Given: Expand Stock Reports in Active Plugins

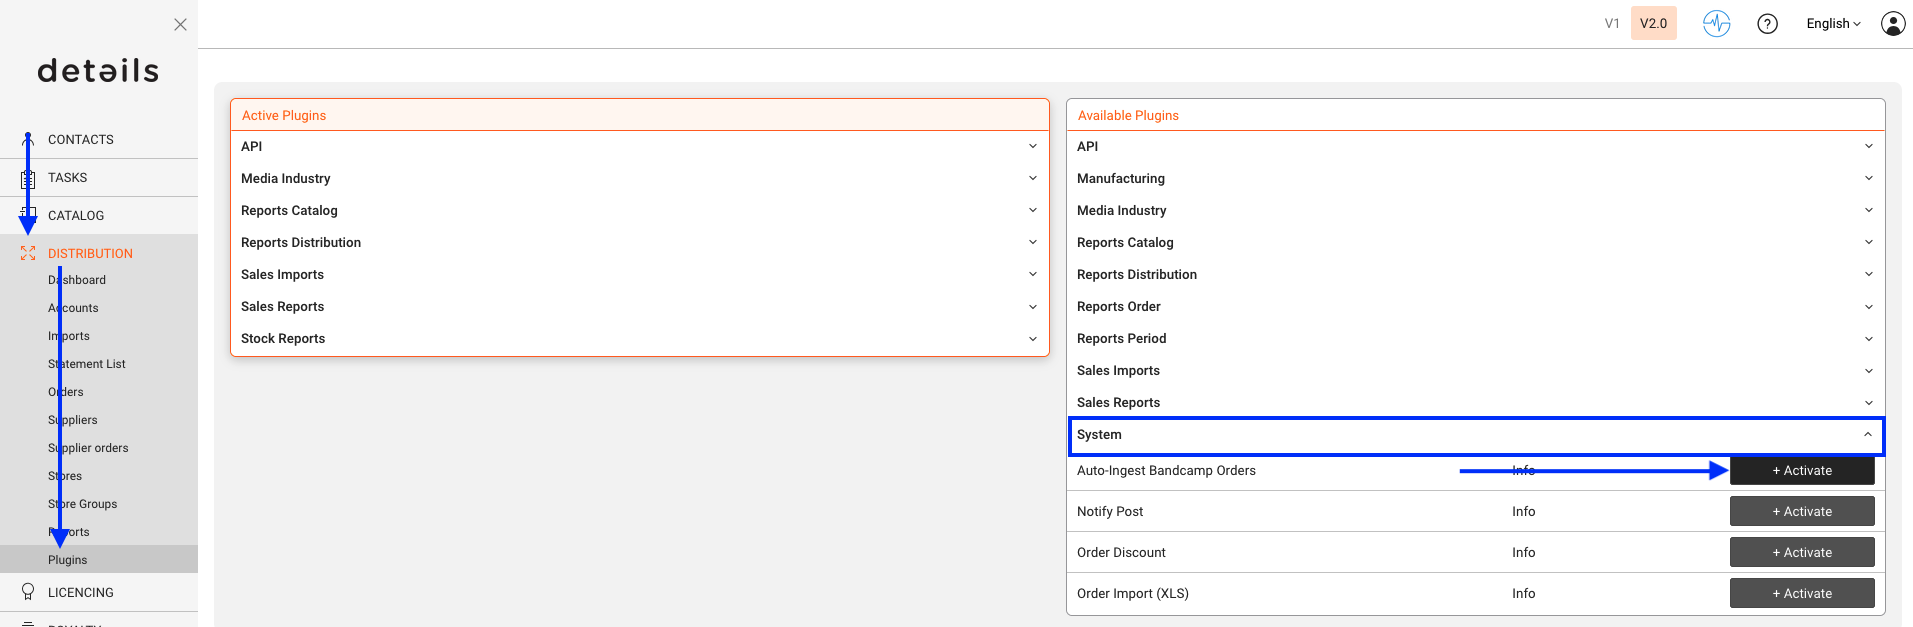Looking at the screenshot, I should [640, 338].
